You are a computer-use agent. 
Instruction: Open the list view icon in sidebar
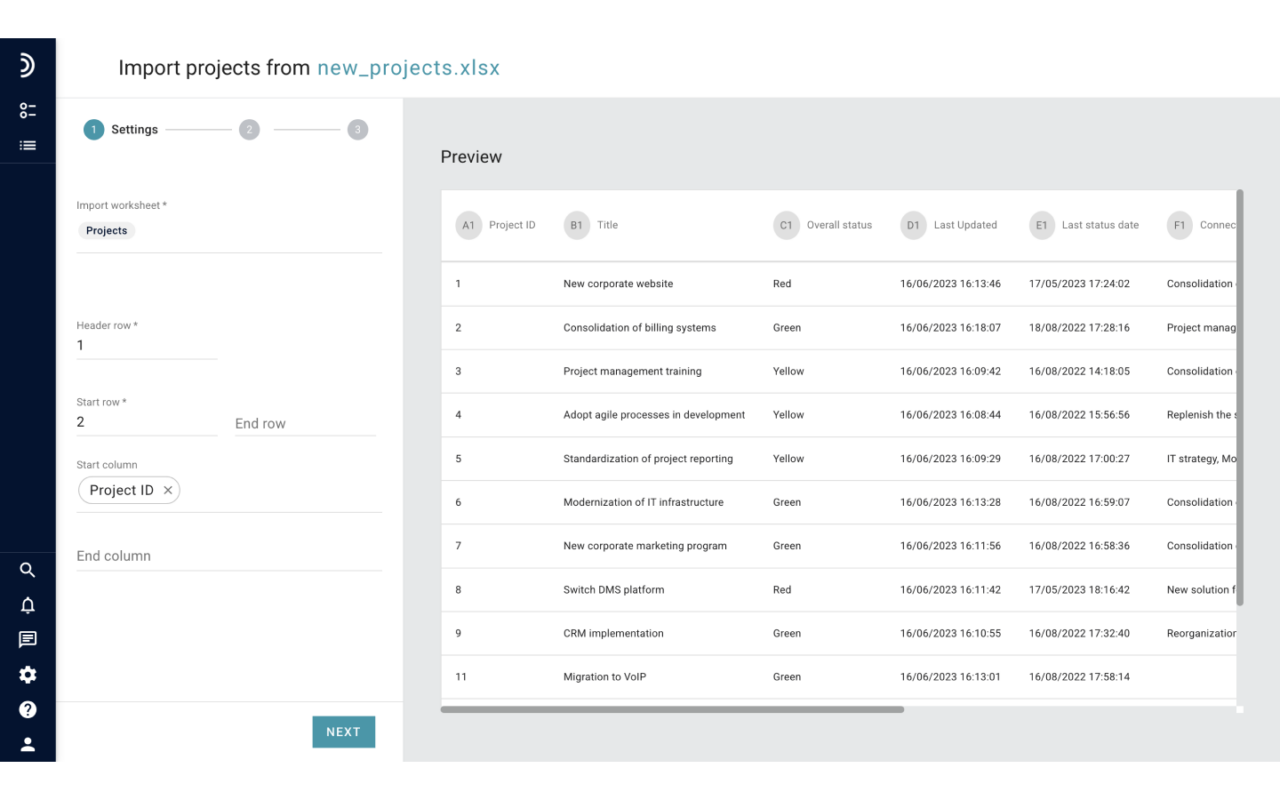pos(28,145)
